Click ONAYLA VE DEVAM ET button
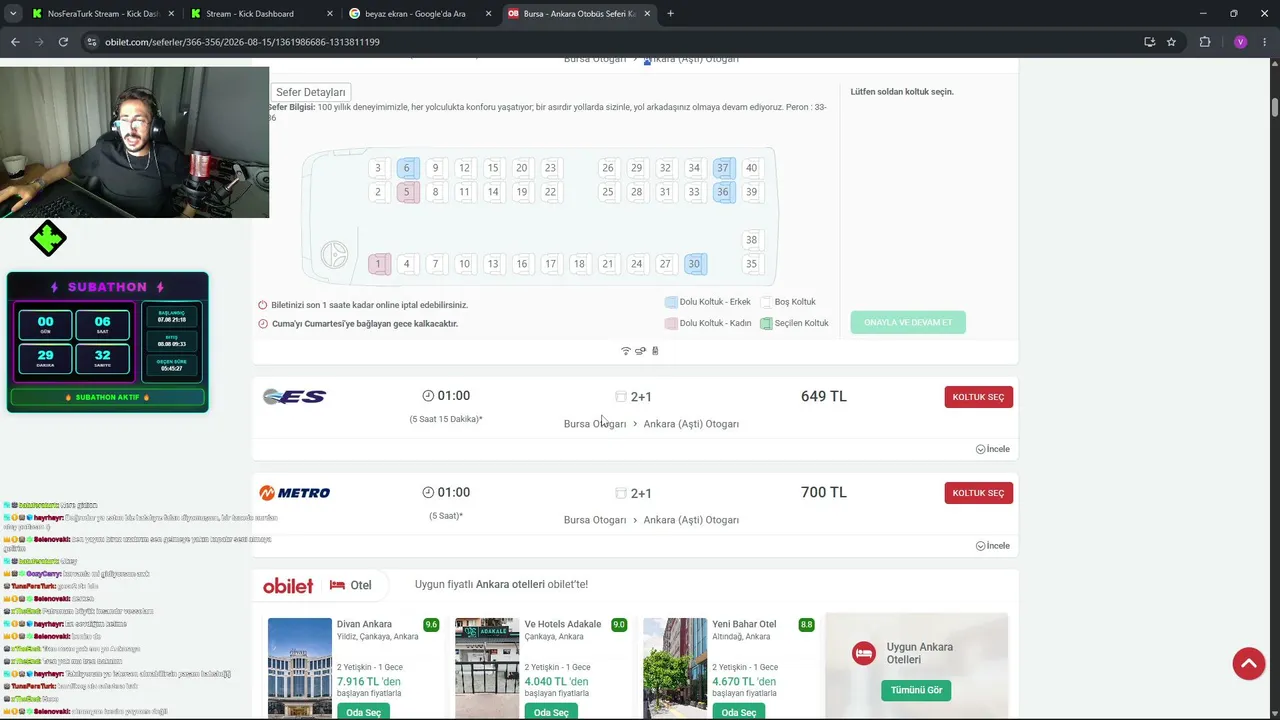Image resolution: width=1280 pixels, height=720 pixels. click(x=908, y=322)
